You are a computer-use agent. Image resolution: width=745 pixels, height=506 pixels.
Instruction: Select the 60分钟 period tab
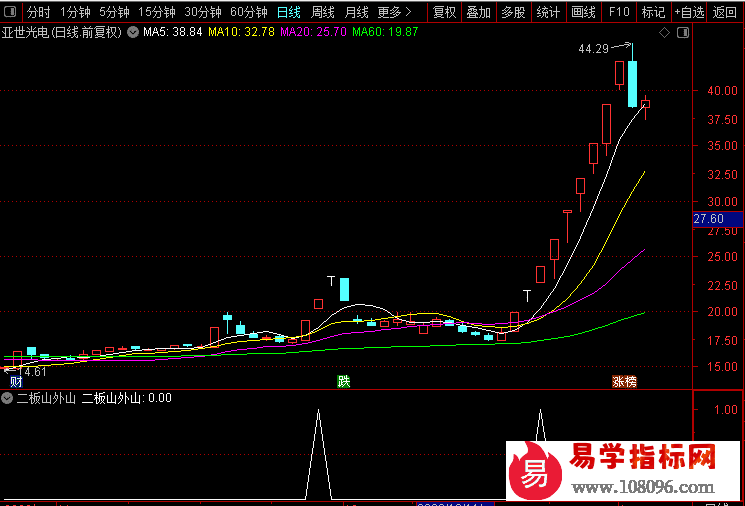tap(248, 12)
